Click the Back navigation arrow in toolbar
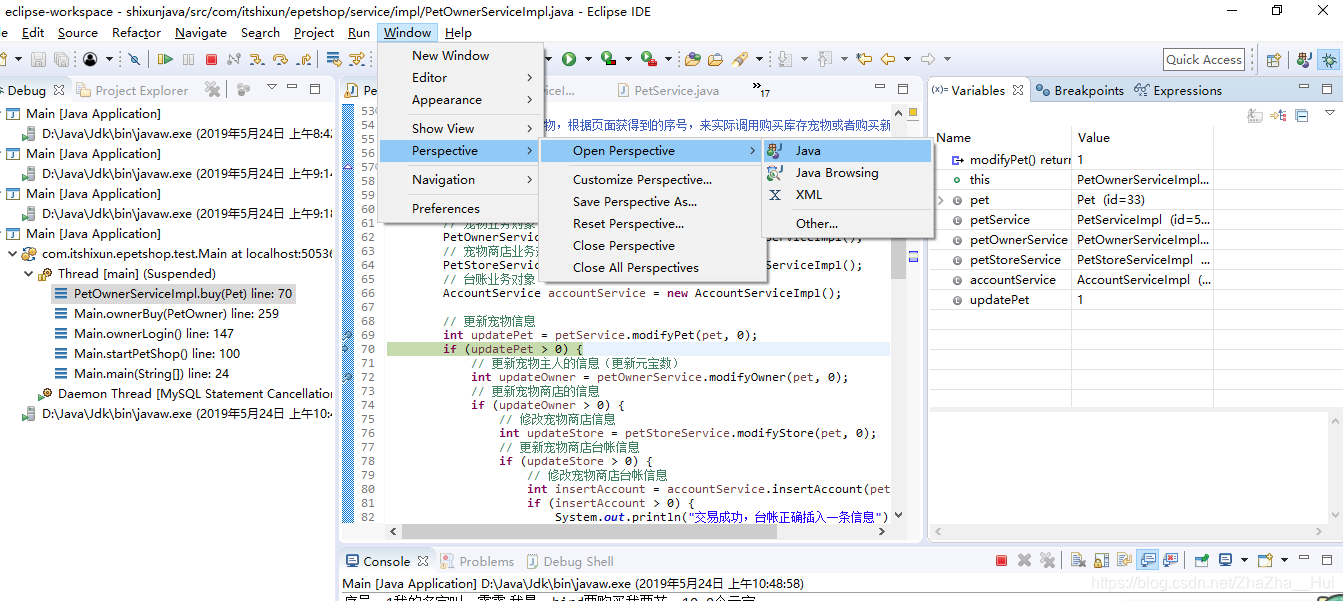Viewport: 1343px width, 601px height. point(888,59)
